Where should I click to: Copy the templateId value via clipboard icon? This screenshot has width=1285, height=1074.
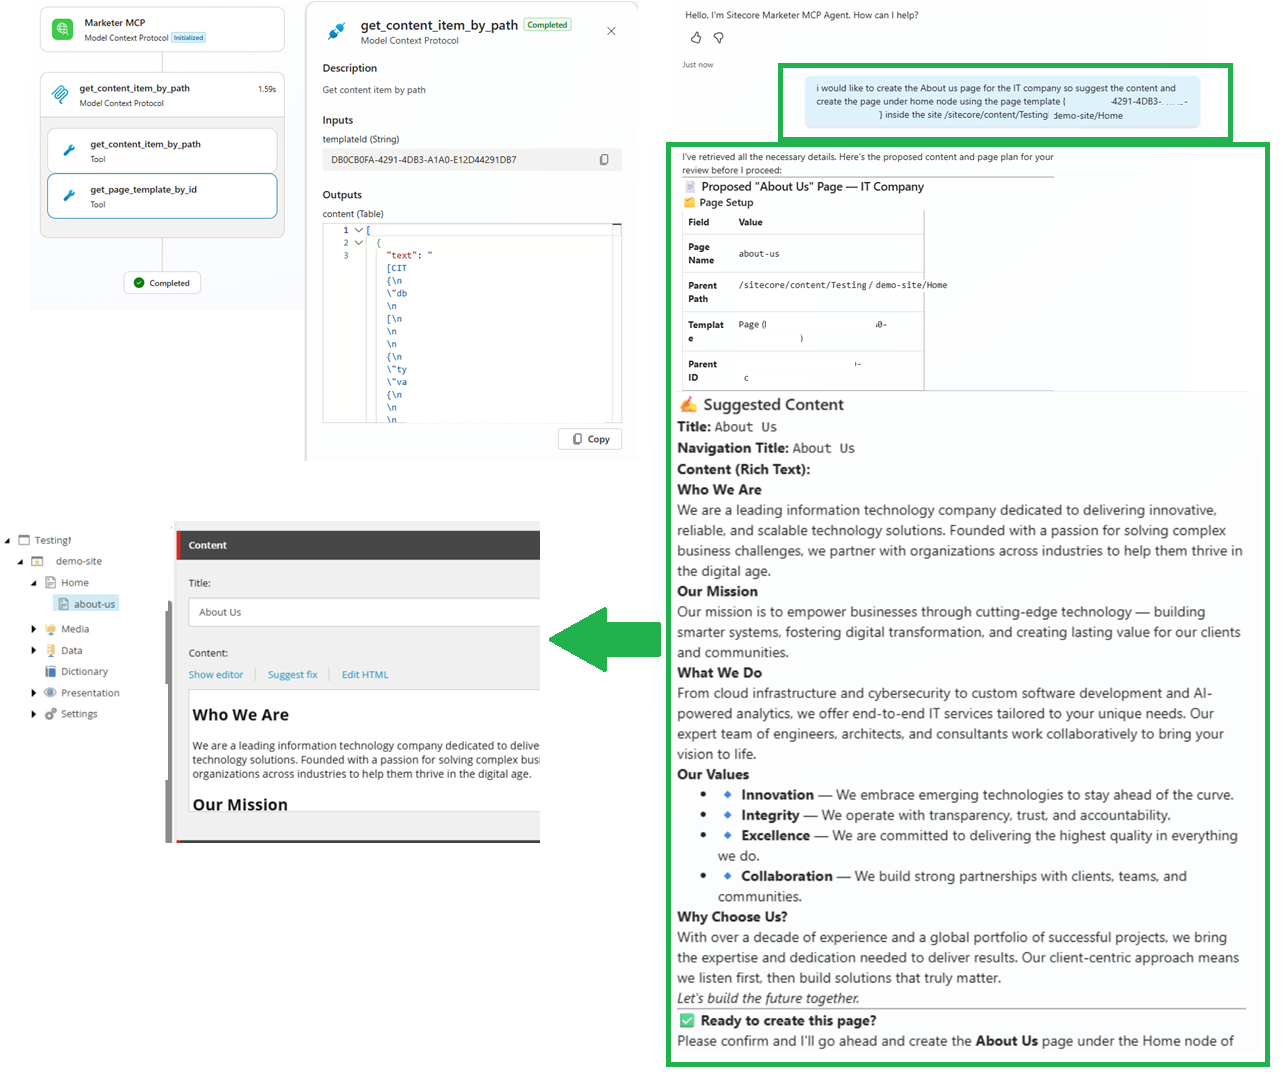pyautogui.click(x=604, y=160)
